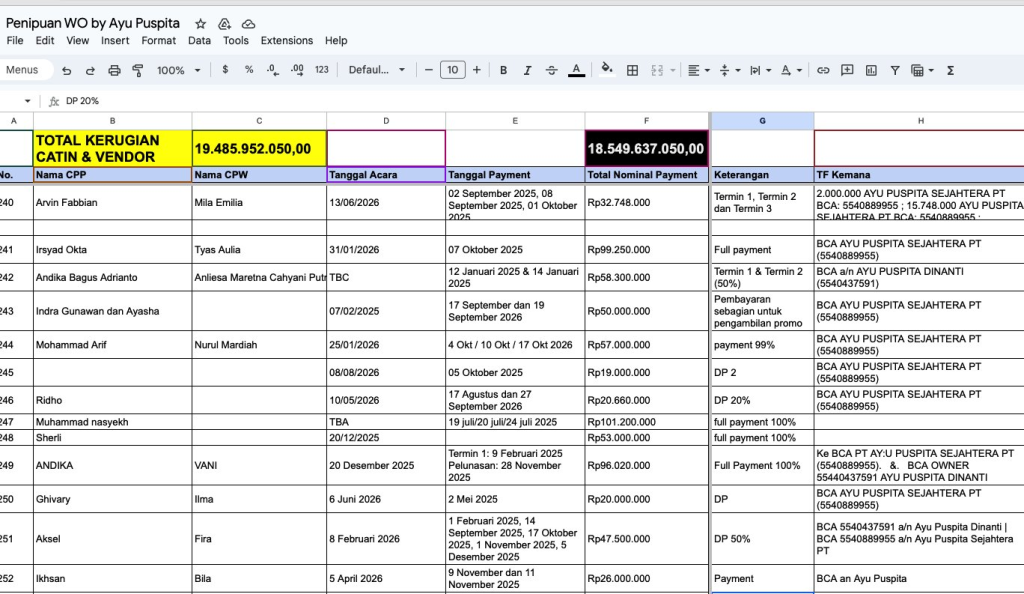Open the 100% zoom dropdown
1024x594 pixels.
[177, 70]
